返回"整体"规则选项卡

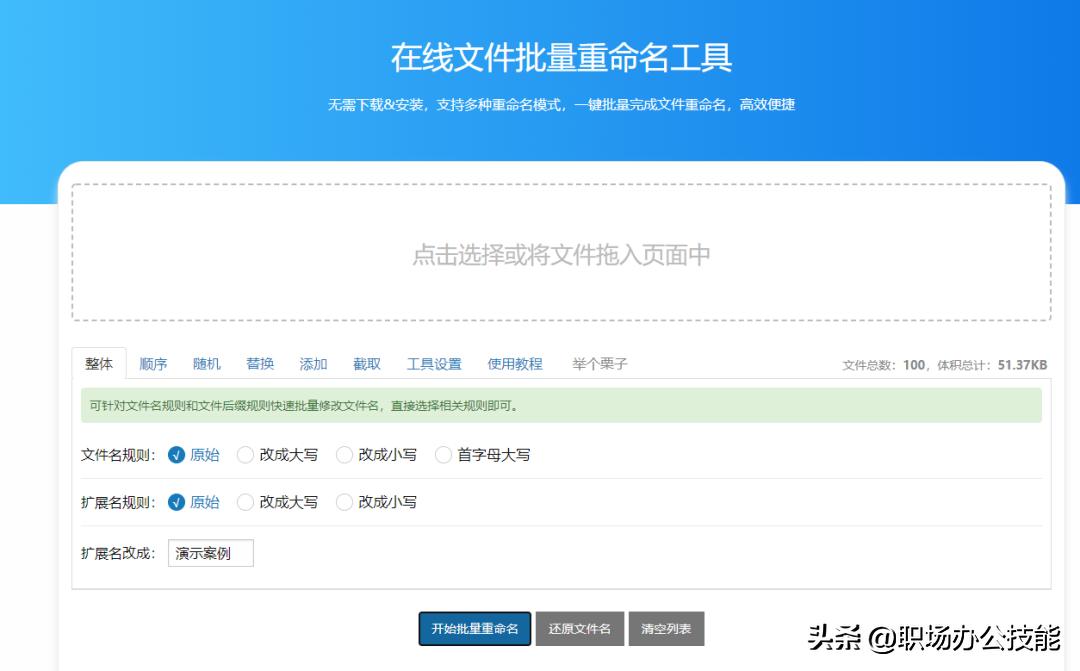98,364
